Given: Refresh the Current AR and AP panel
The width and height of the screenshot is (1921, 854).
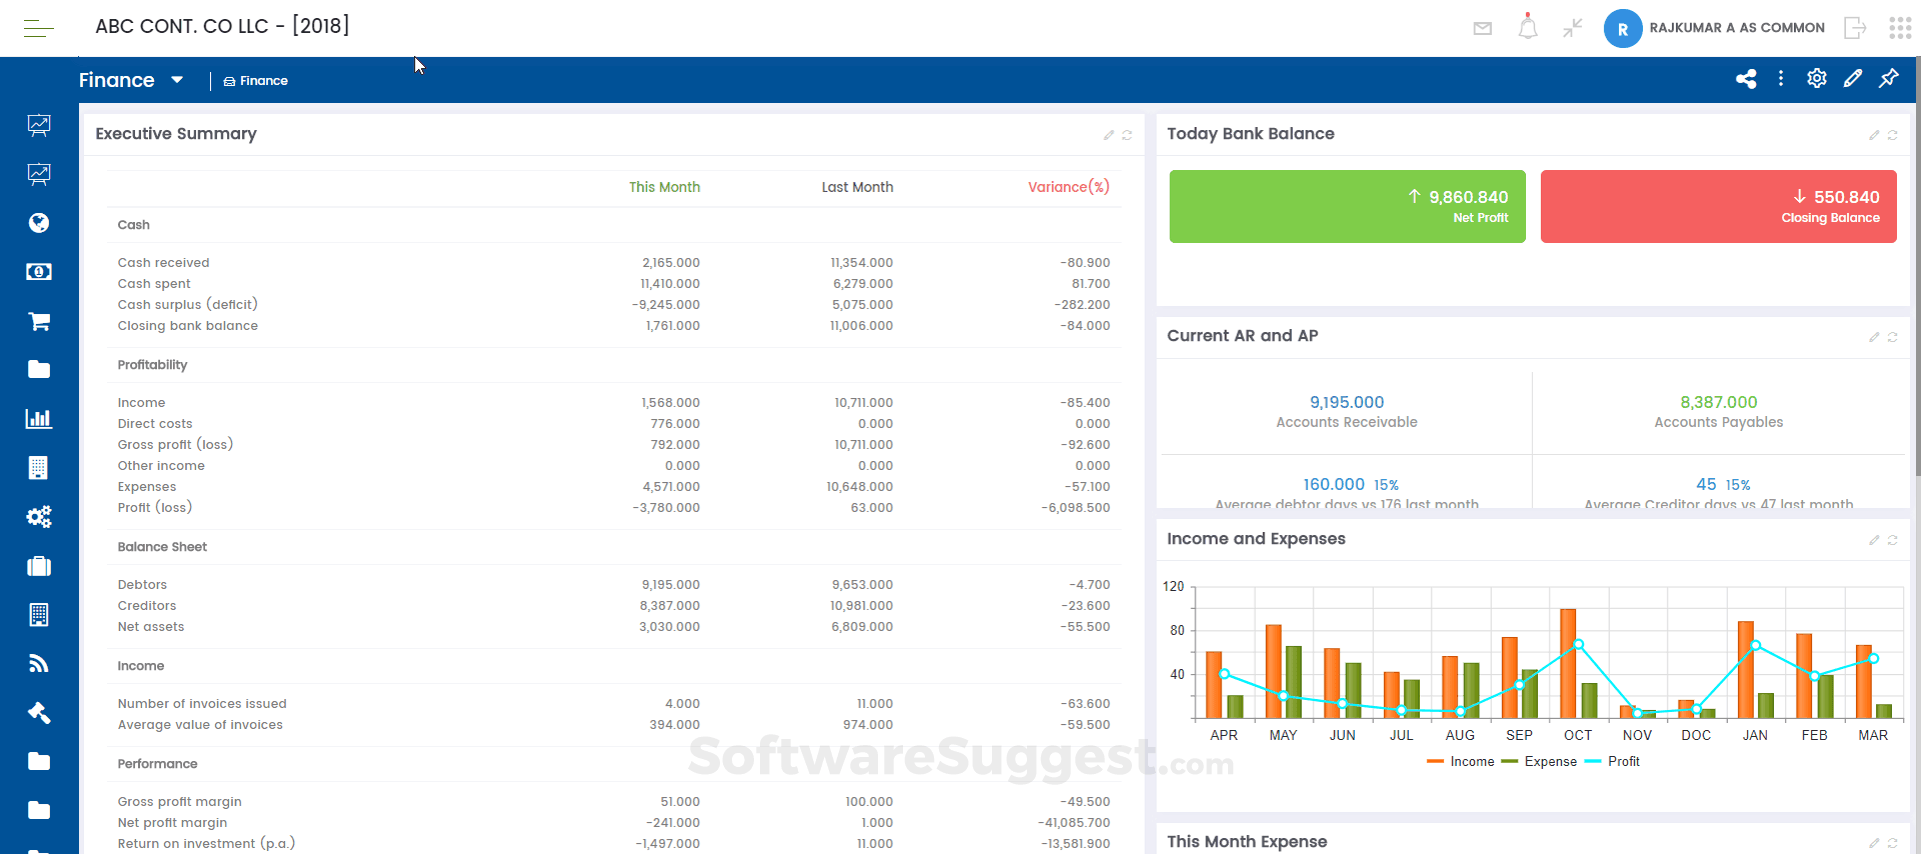Looking at the screenshot, I should 1893,337.
